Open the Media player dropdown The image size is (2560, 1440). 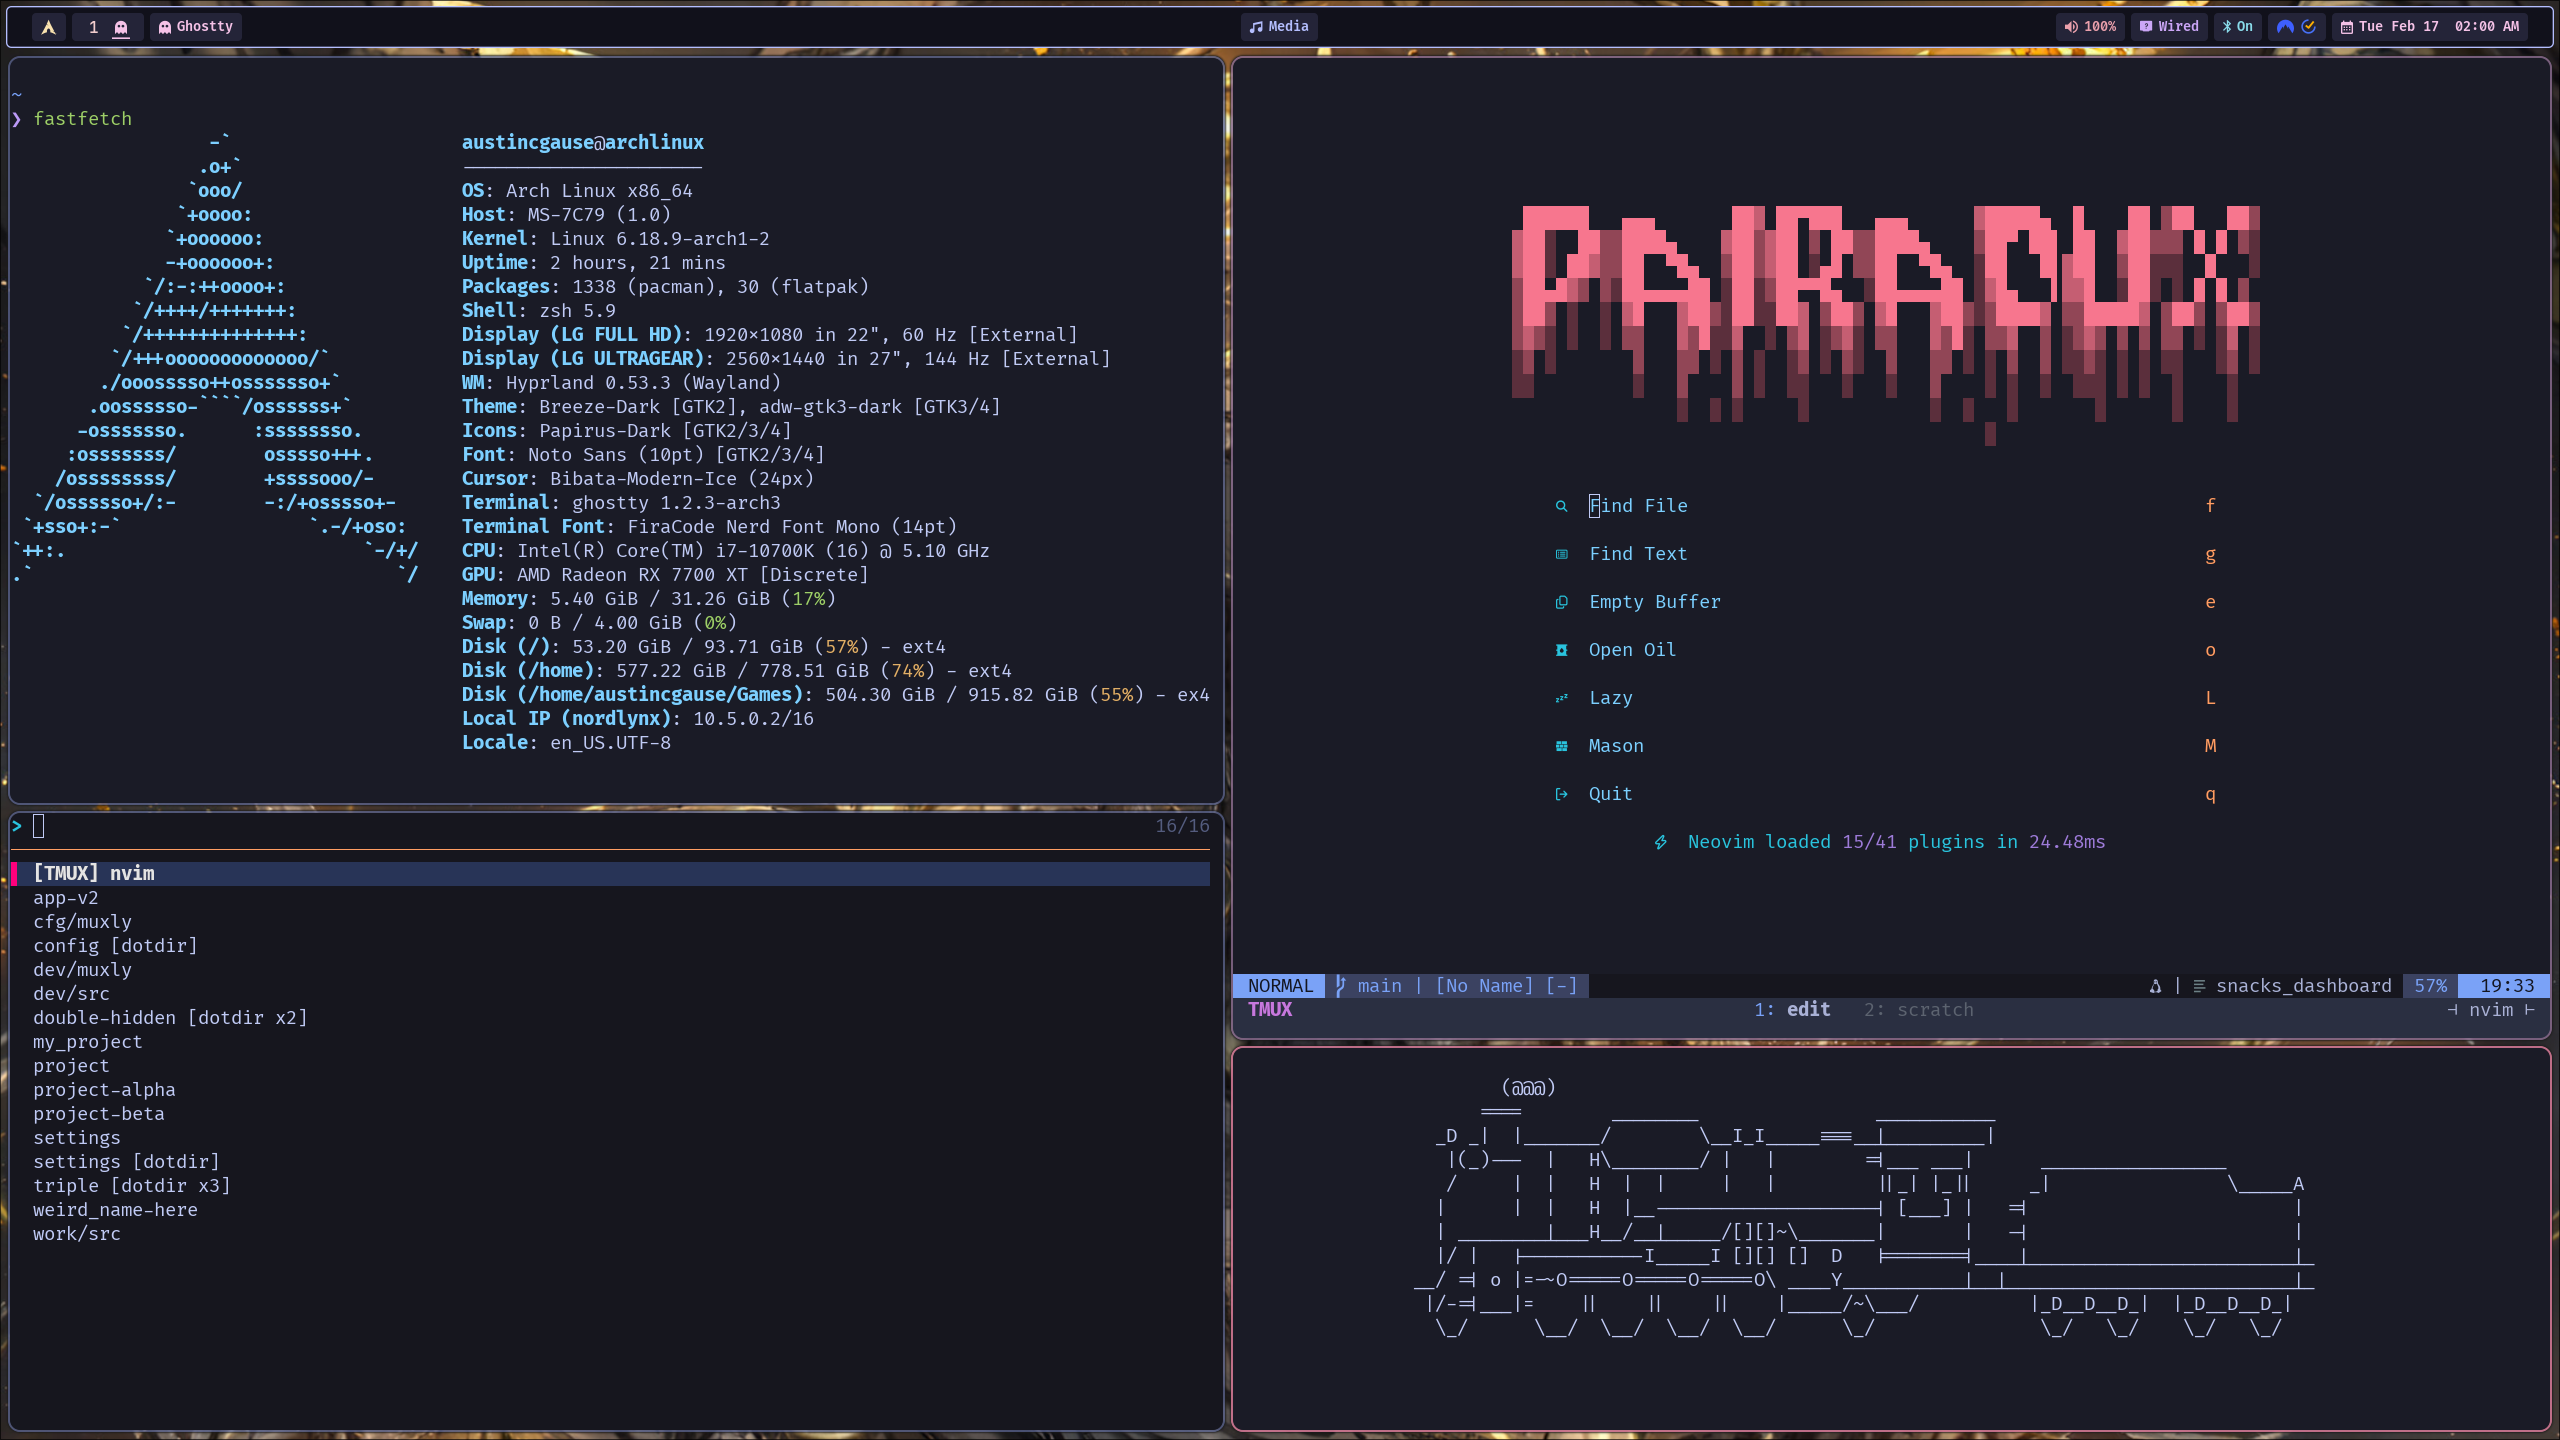click(1279, 27)
